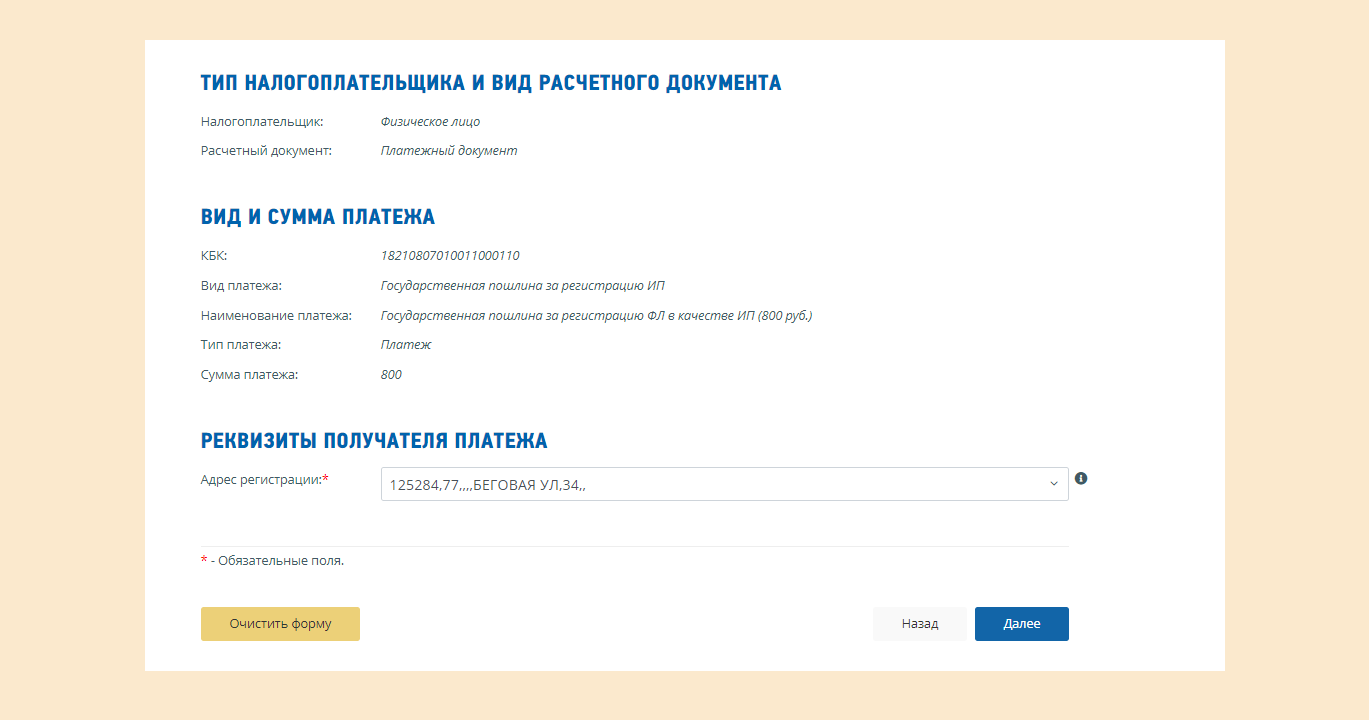Click the Сумма платежа value 800
Viewport: 1369px width, 720px height.
[391, 375]
